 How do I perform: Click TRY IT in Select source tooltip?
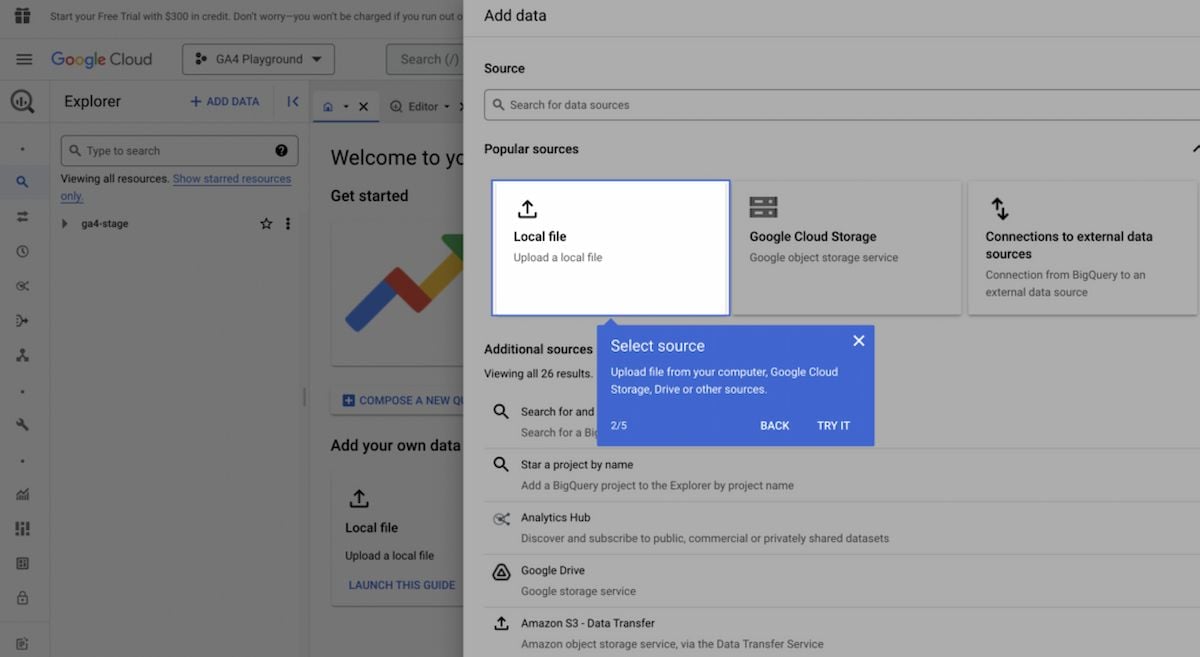point(833,425)
